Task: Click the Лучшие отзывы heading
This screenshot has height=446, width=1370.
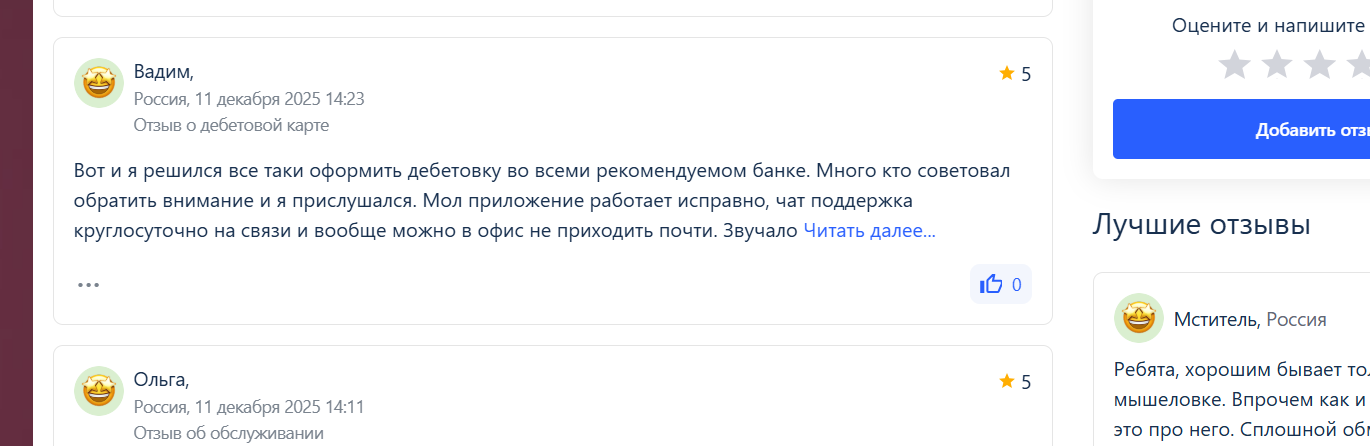Action: pos(1201,224)
